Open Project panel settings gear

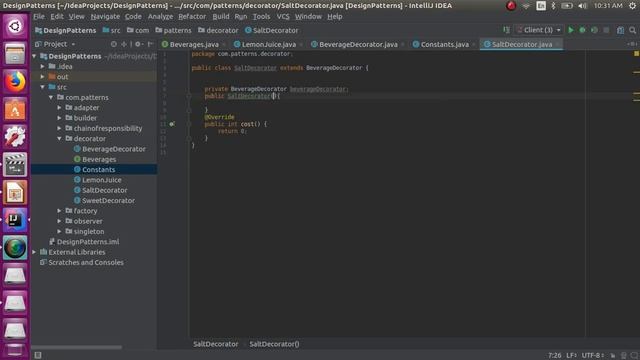tap(138, 44)
